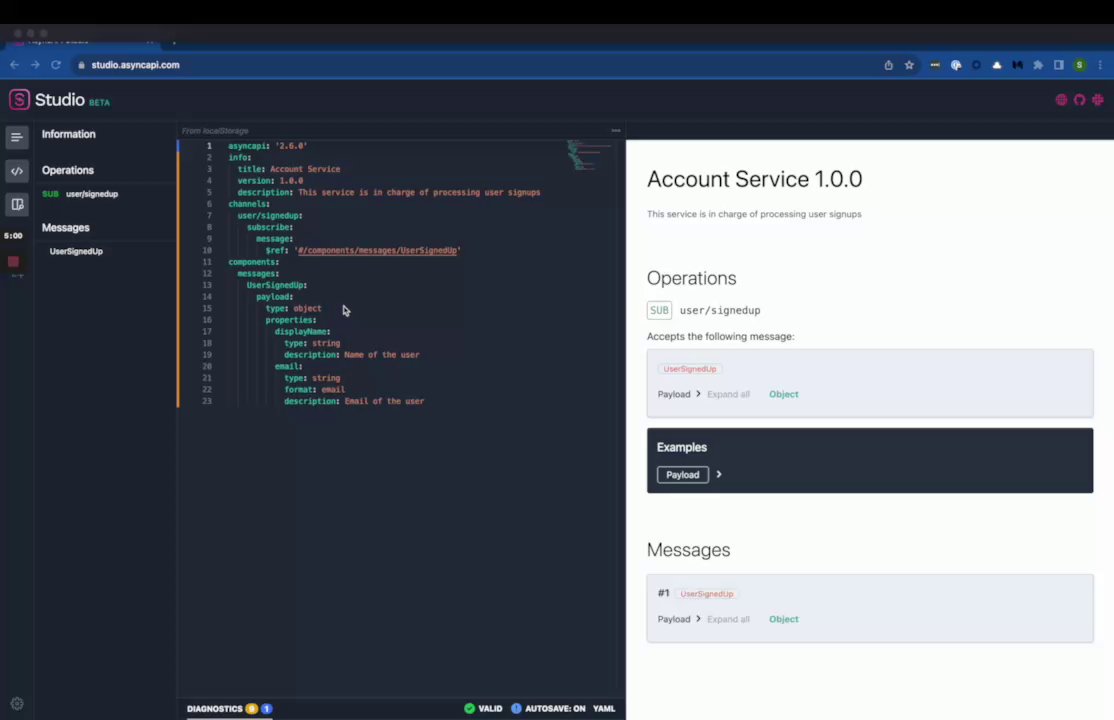Screen dimensions: 1114x720
Task: Reload the browser page
Action: pyautogui.click(x=55, y=65)
